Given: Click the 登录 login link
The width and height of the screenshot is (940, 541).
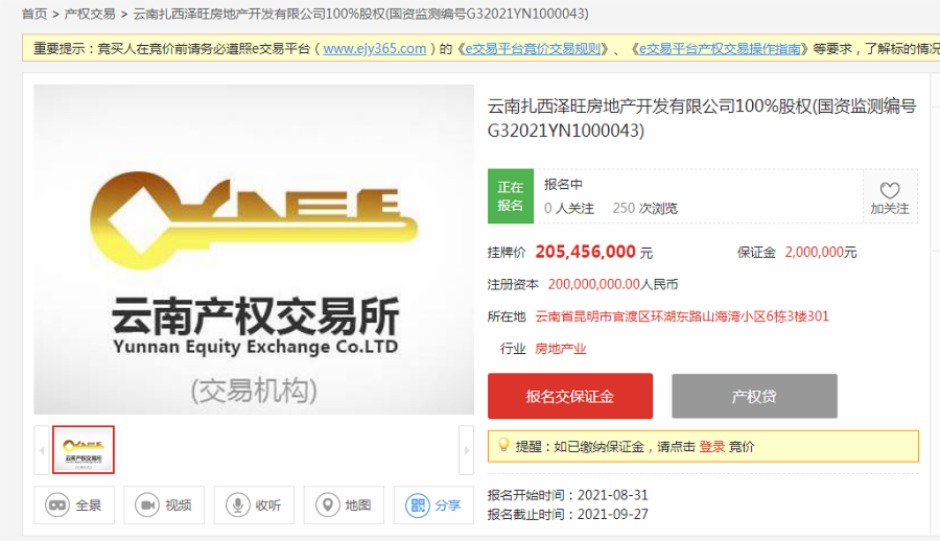Looking at the screenshot, I should click(712, 447).
